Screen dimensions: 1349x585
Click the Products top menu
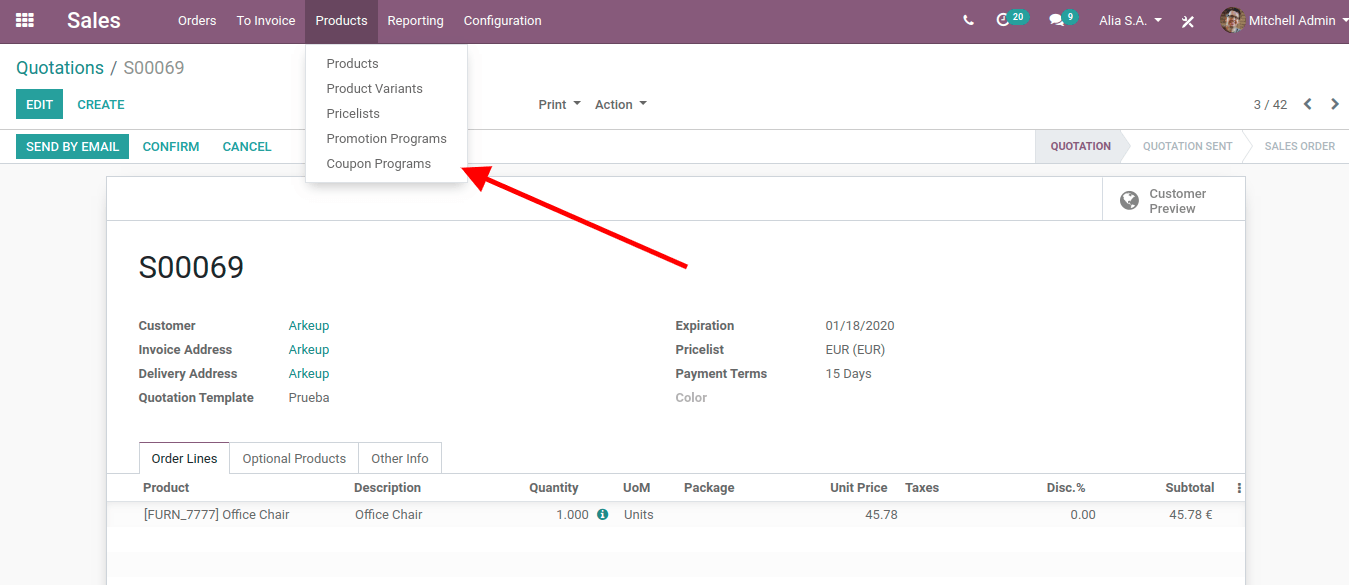(341, 20)
